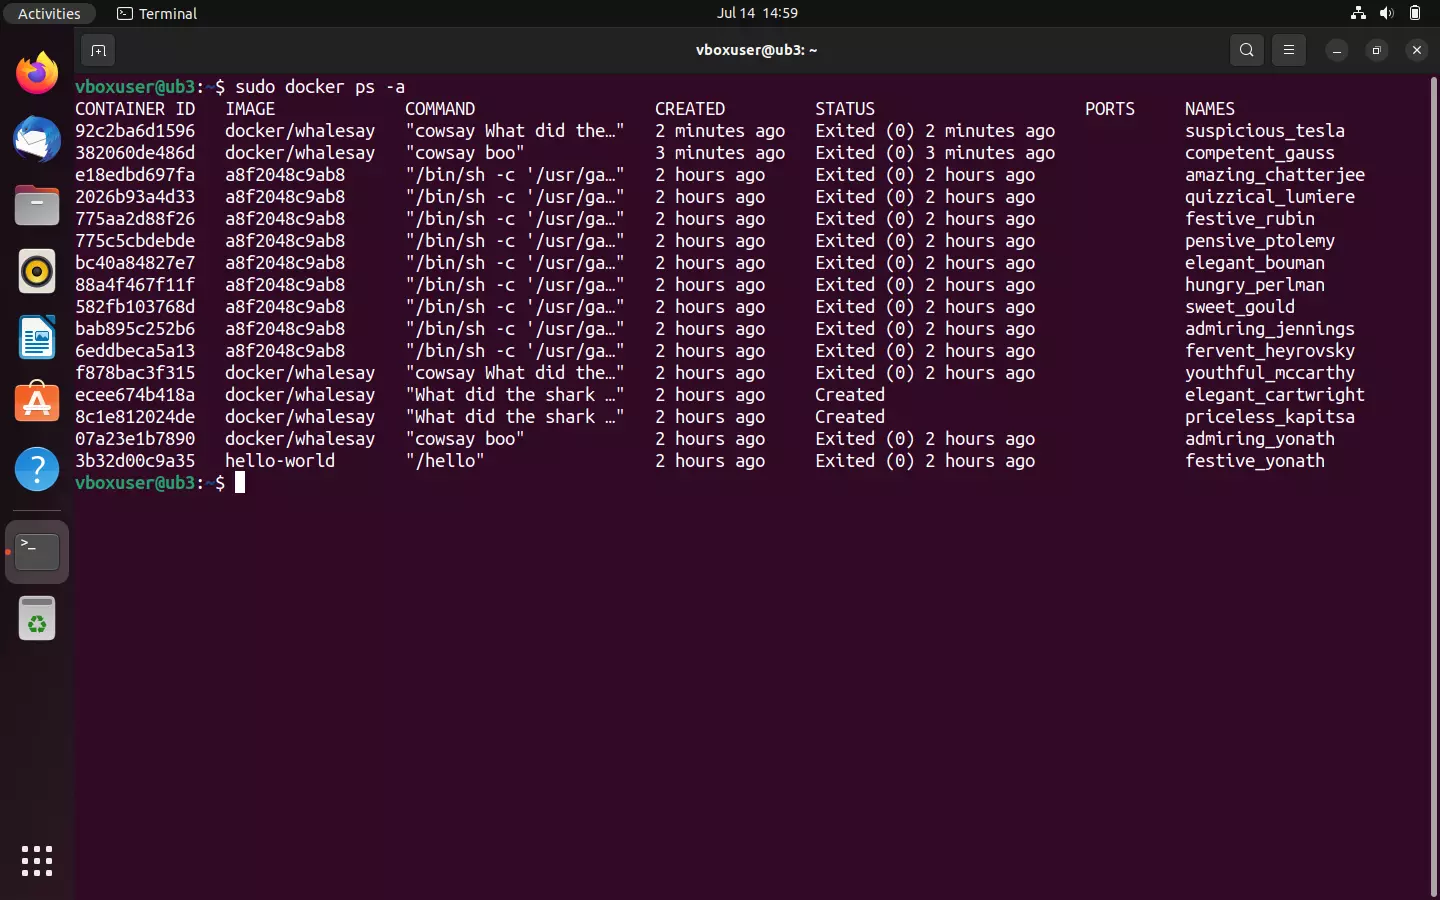The height and width of the screenshot is (900, 1440).
Task: Open Thunderbird mail client
Action: [37, 140]
